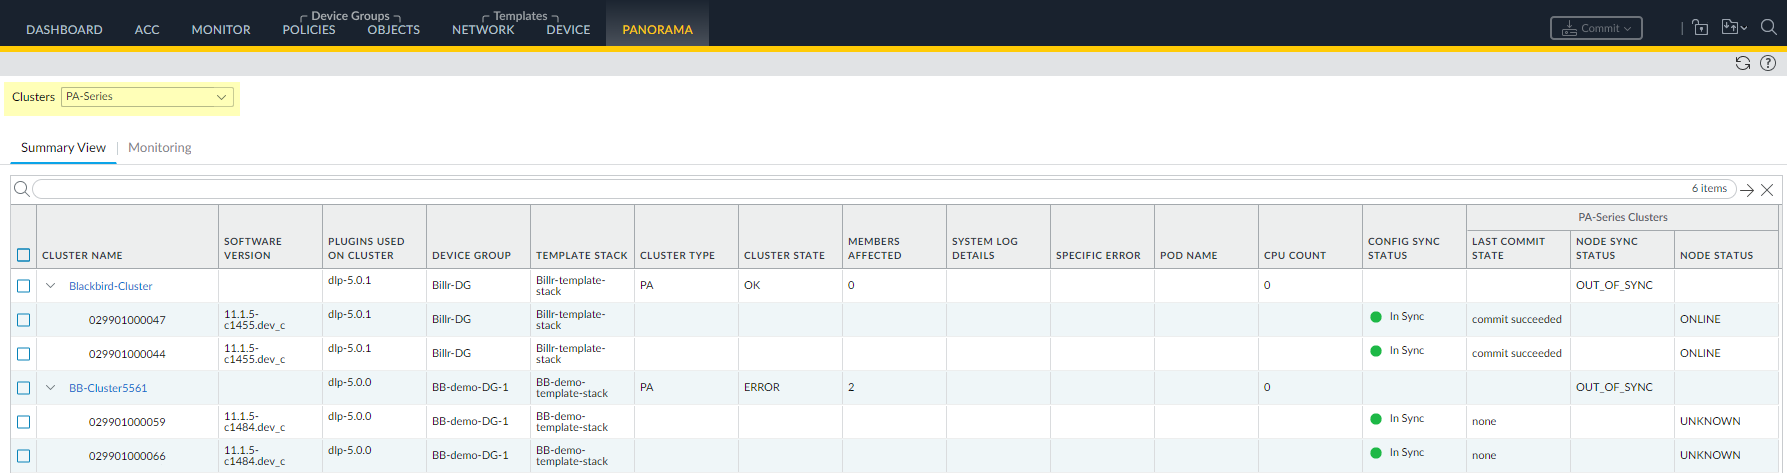
Task: Open the Clusters PA-Series dropdown
Action: click(147, 97)
